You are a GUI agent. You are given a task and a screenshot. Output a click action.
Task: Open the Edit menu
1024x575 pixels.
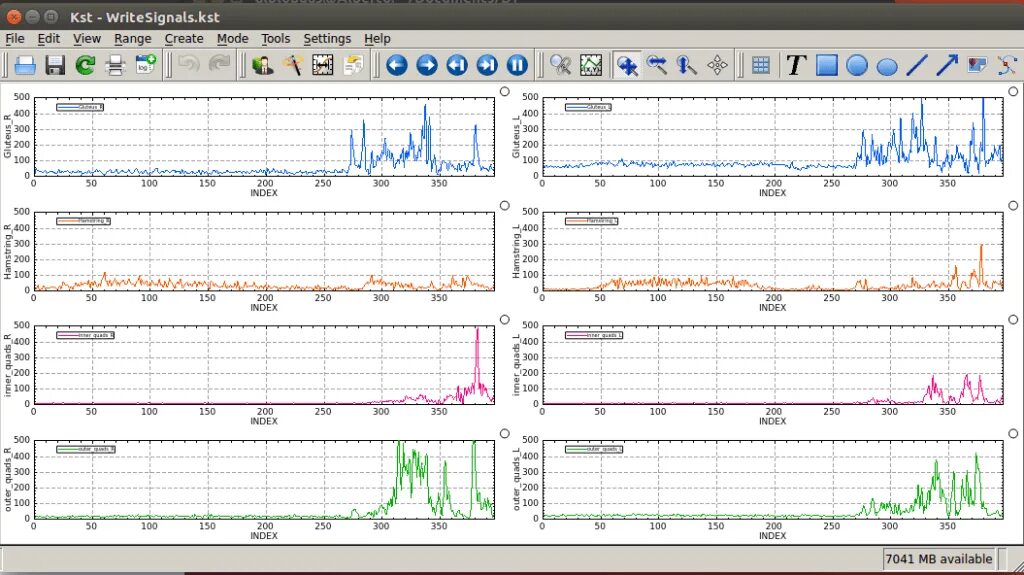[48, 39]
